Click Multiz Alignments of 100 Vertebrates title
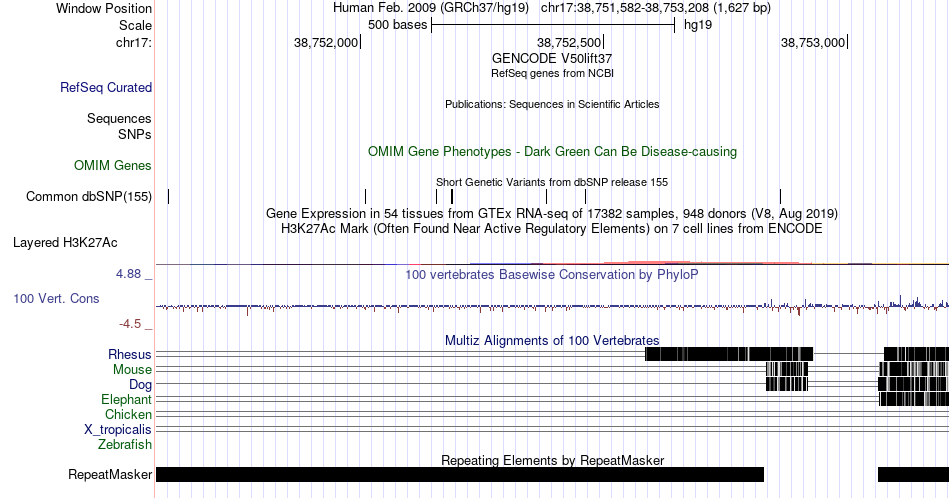This screenshot has height=498, width=950. [x=552, y=340]
